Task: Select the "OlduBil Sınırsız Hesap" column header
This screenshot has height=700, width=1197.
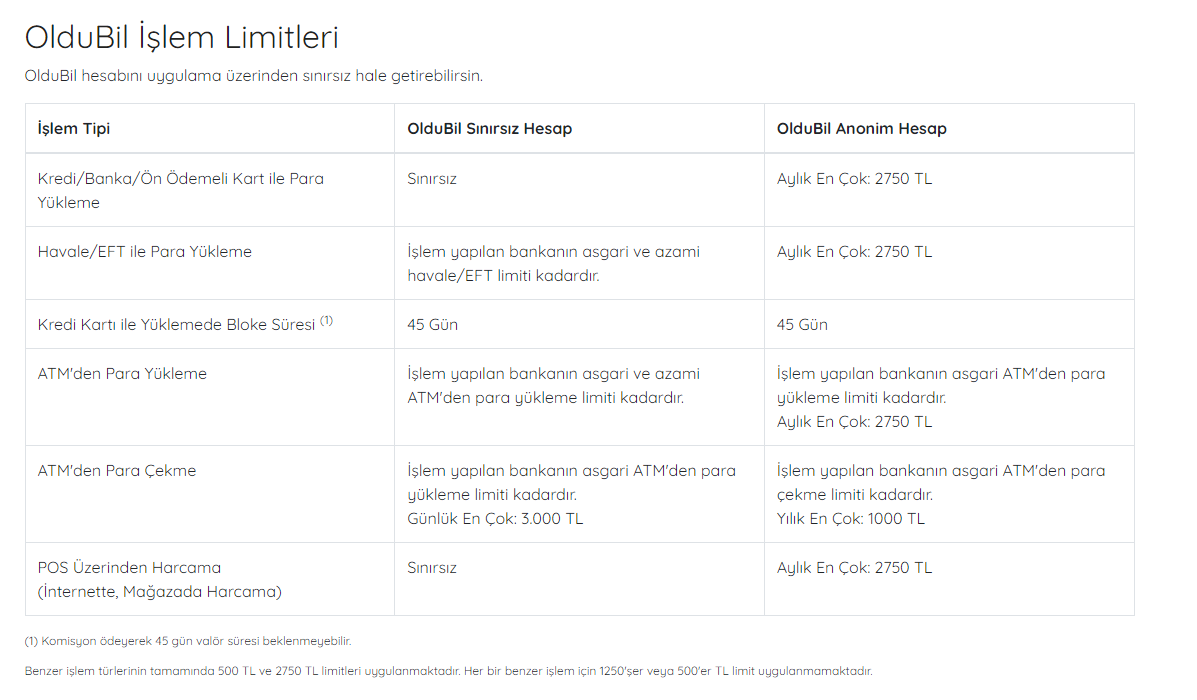Action: coord(489,129)
